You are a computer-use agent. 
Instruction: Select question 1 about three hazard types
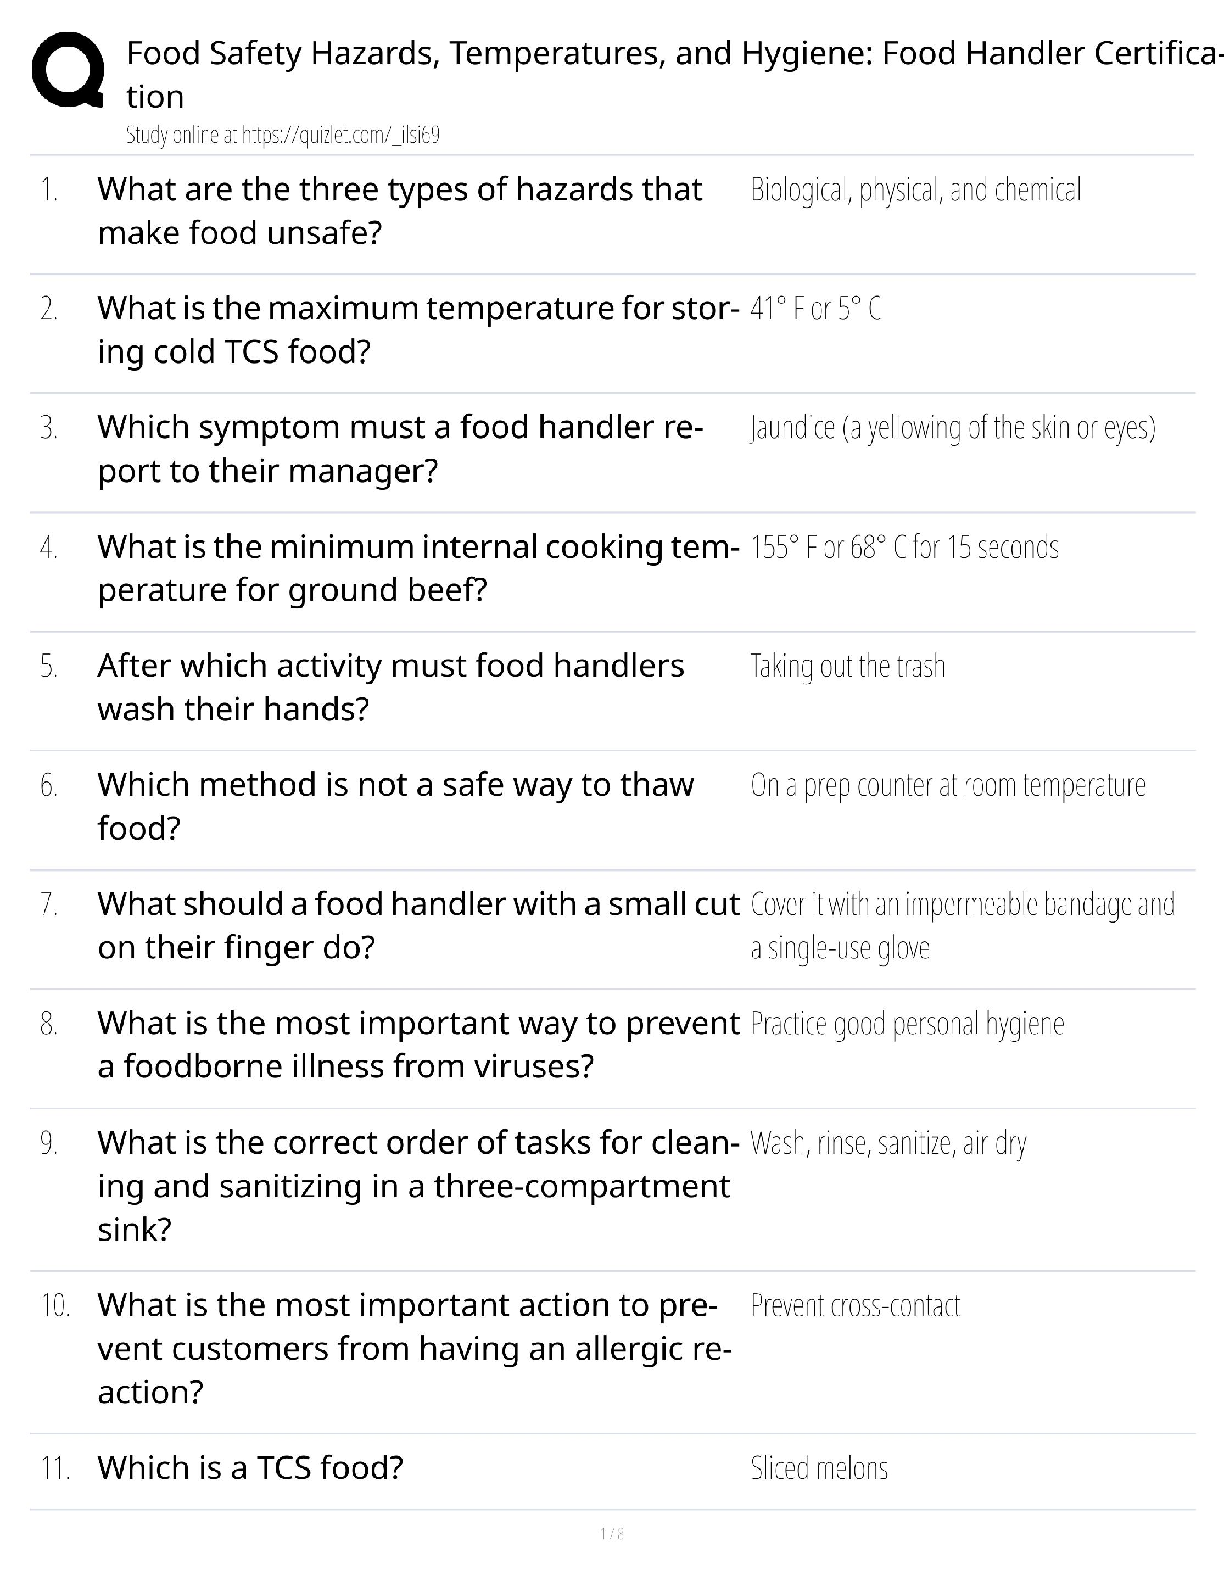pos(399,210)
